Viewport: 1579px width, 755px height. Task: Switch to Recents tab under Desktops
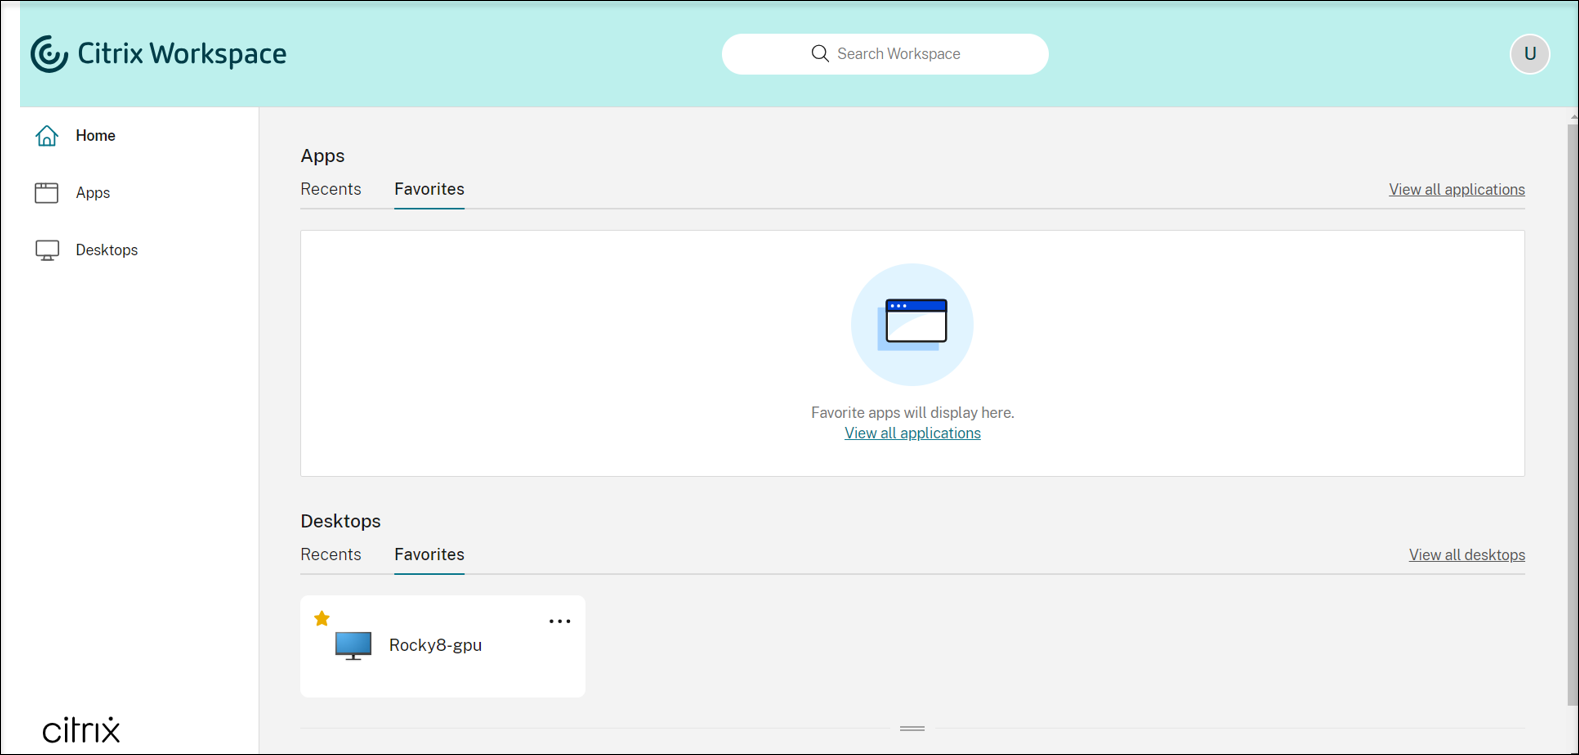[331, 554]
